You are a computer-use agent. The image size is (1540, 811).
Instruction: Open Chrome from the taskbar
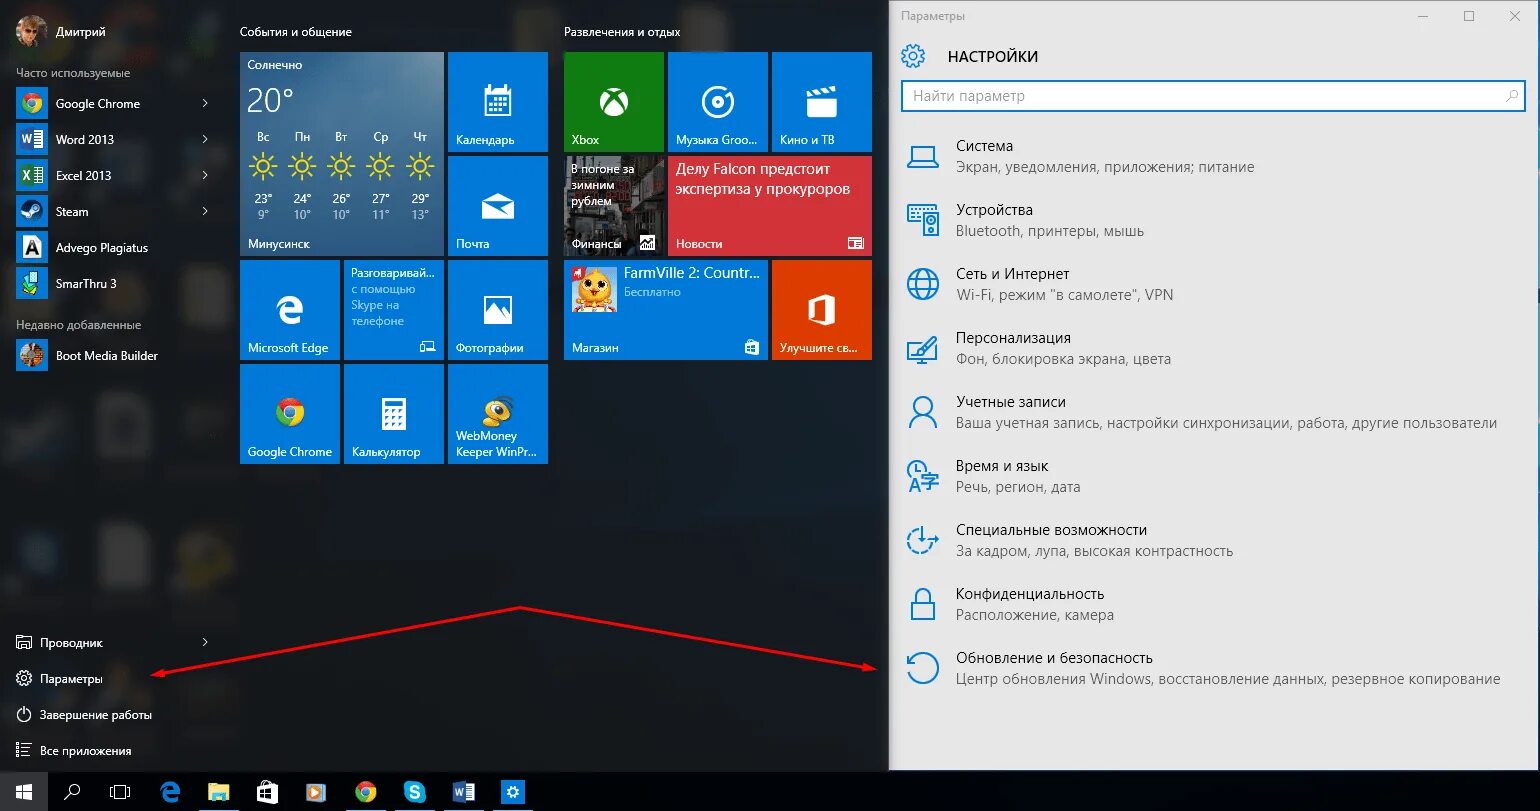(x=366, y=792)
